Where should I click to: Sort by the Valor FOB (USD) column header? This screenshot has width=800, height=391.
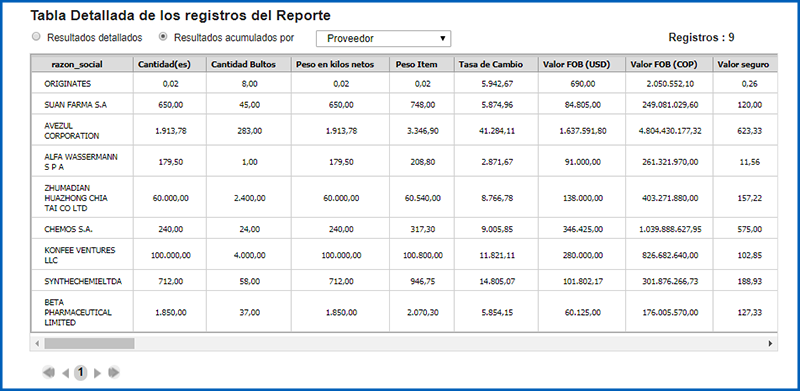click(582, 64)
